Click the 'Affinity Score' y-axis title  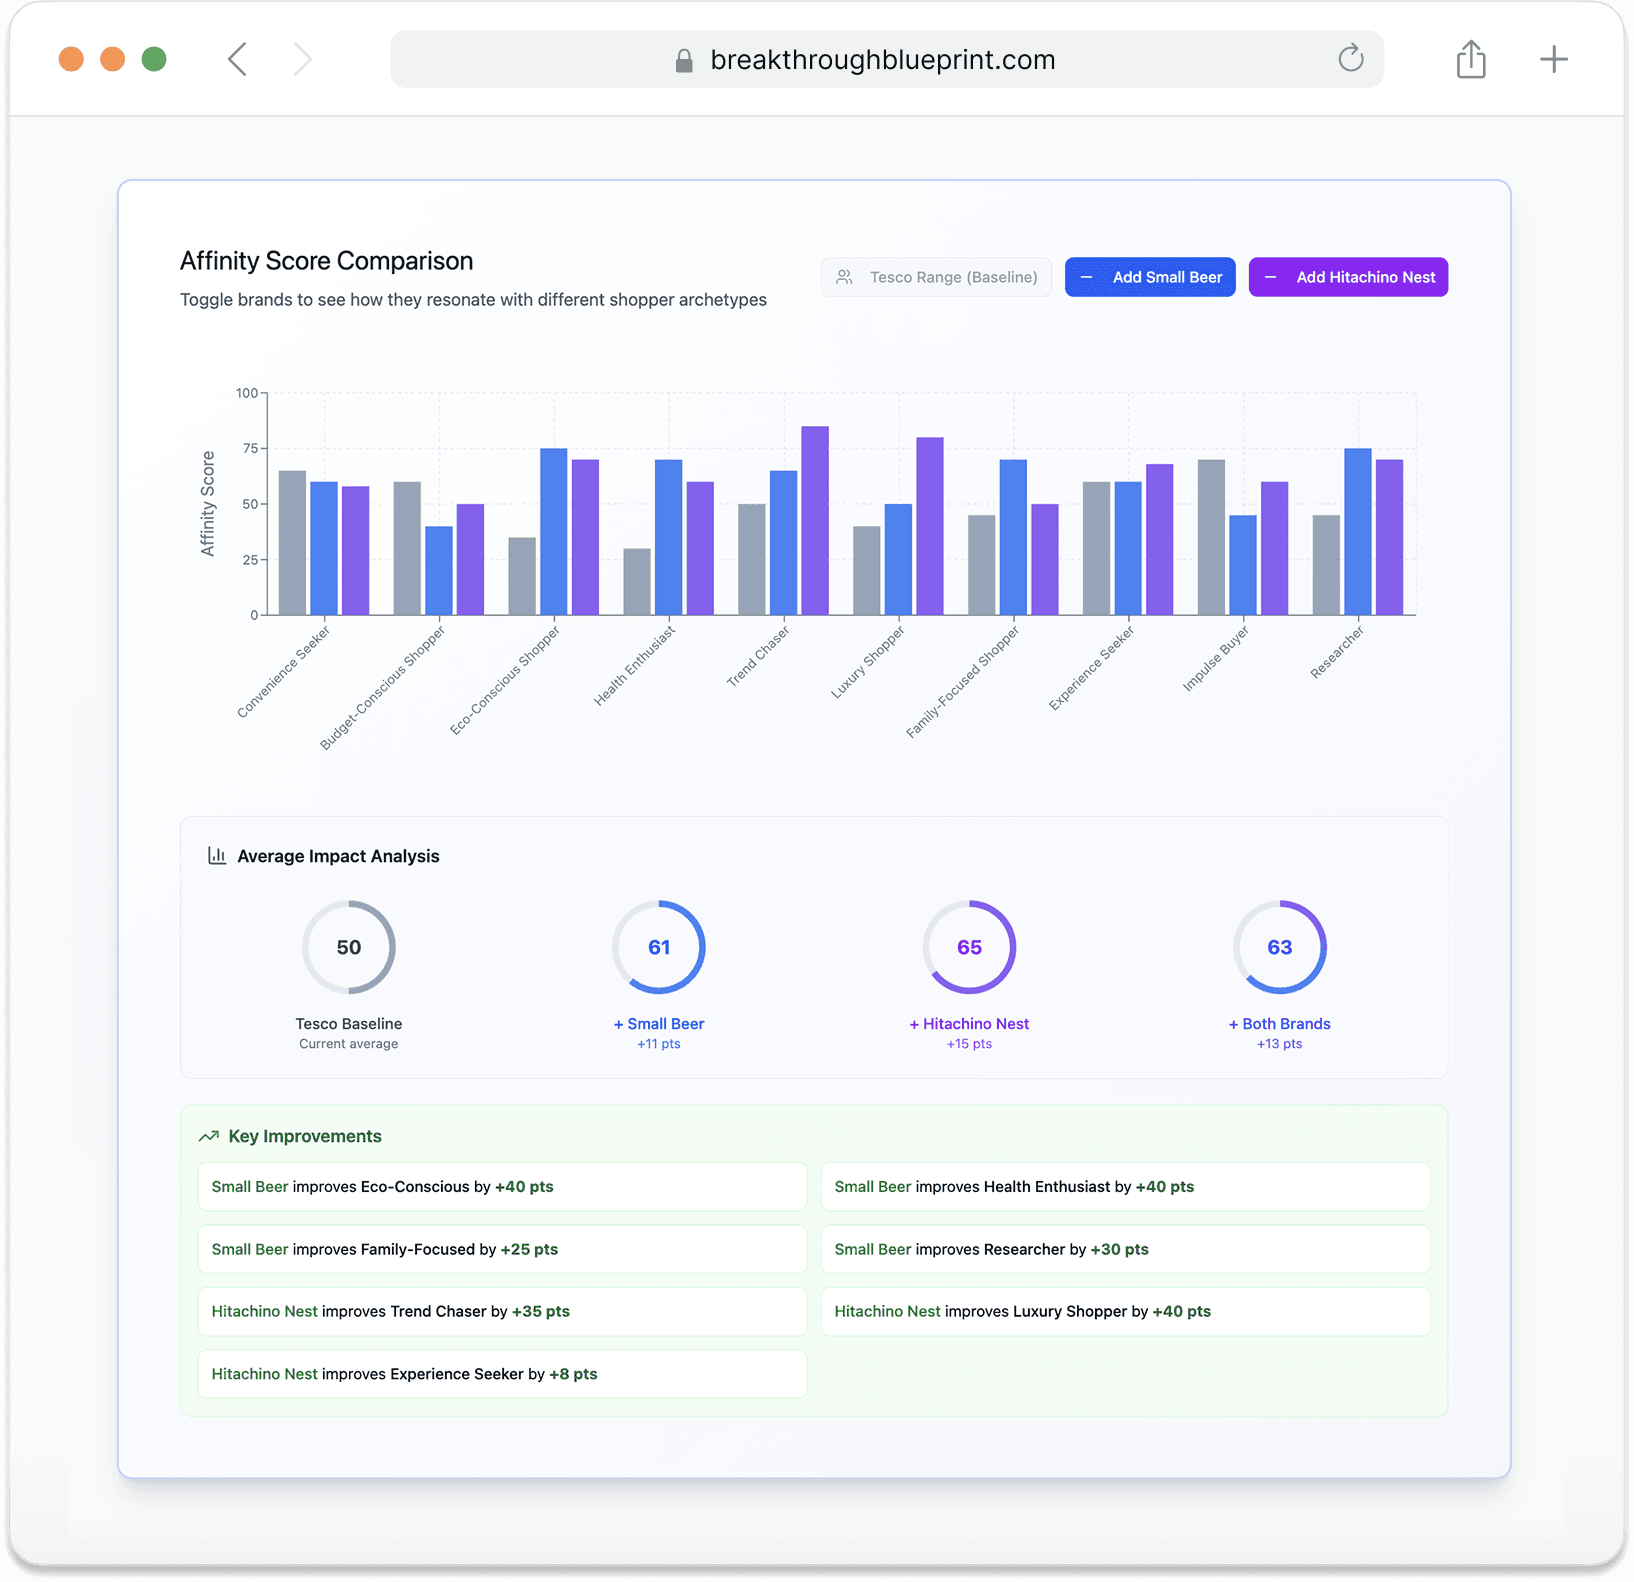pos(208,503)
